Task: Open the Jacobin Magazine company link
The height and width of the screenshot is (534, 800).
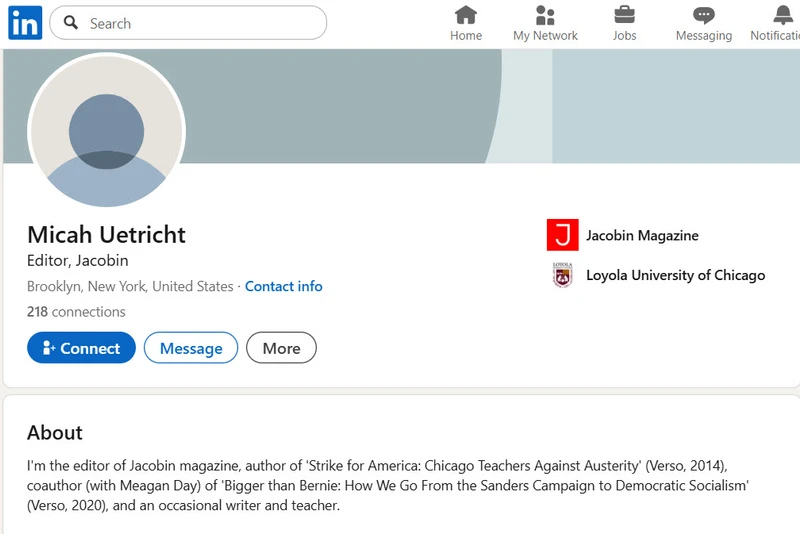Action: [x=642, y=236]
